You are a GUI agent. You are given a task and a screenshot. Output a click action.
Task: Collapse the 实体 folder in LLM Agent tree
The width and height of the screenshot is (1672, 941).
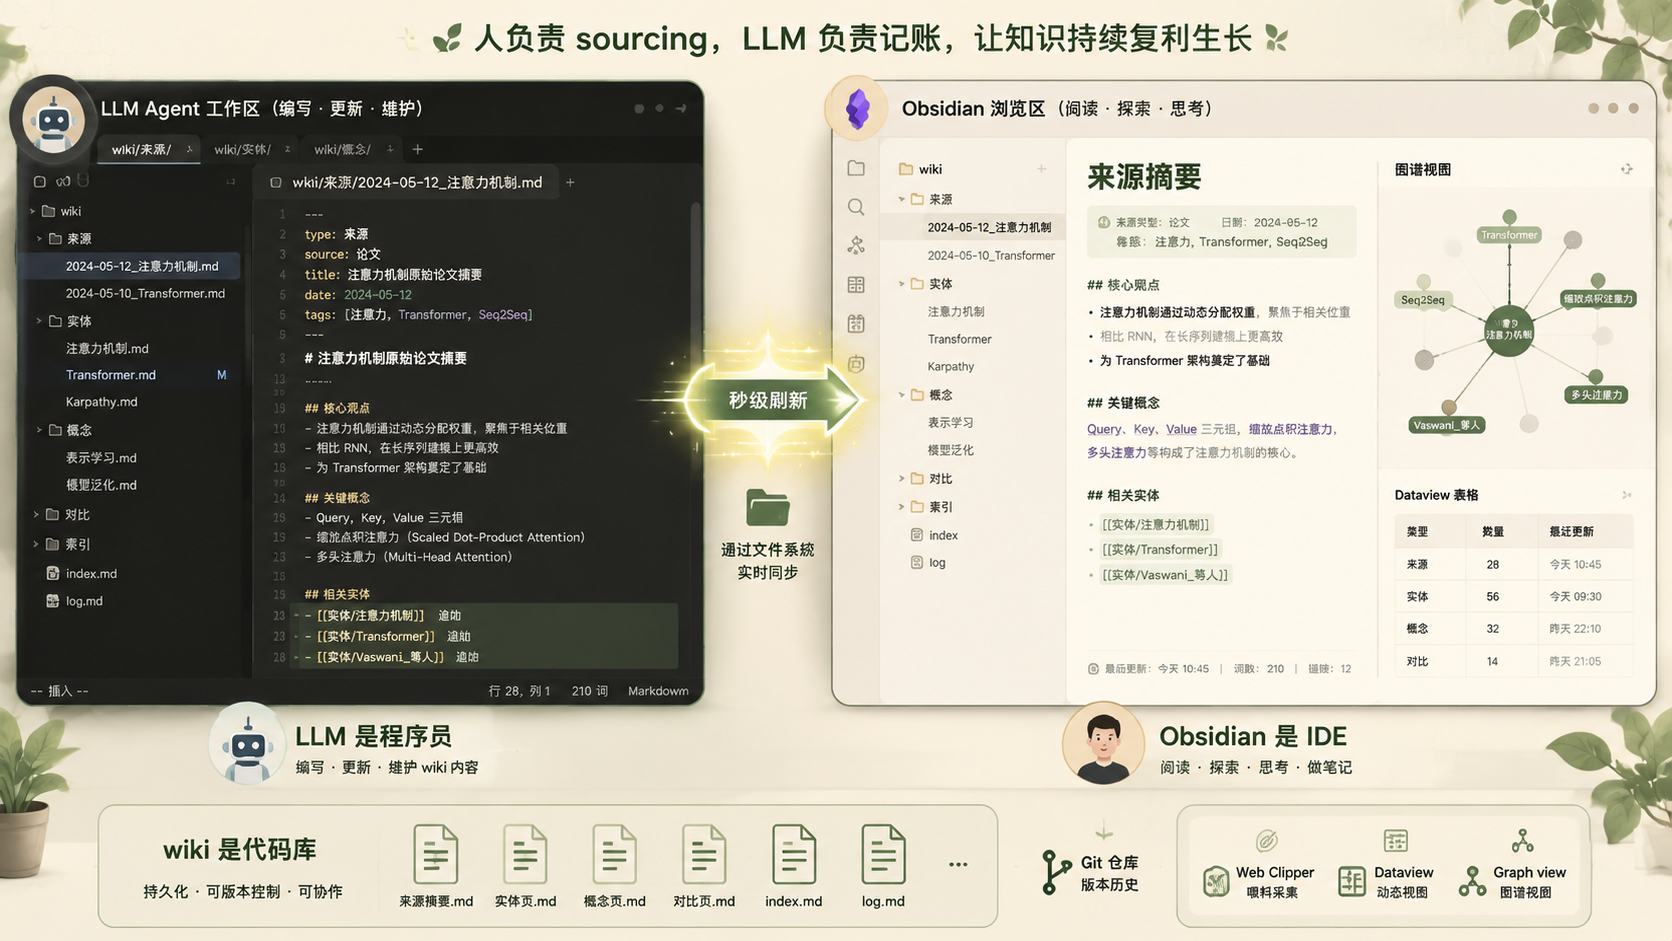(39, 321)
